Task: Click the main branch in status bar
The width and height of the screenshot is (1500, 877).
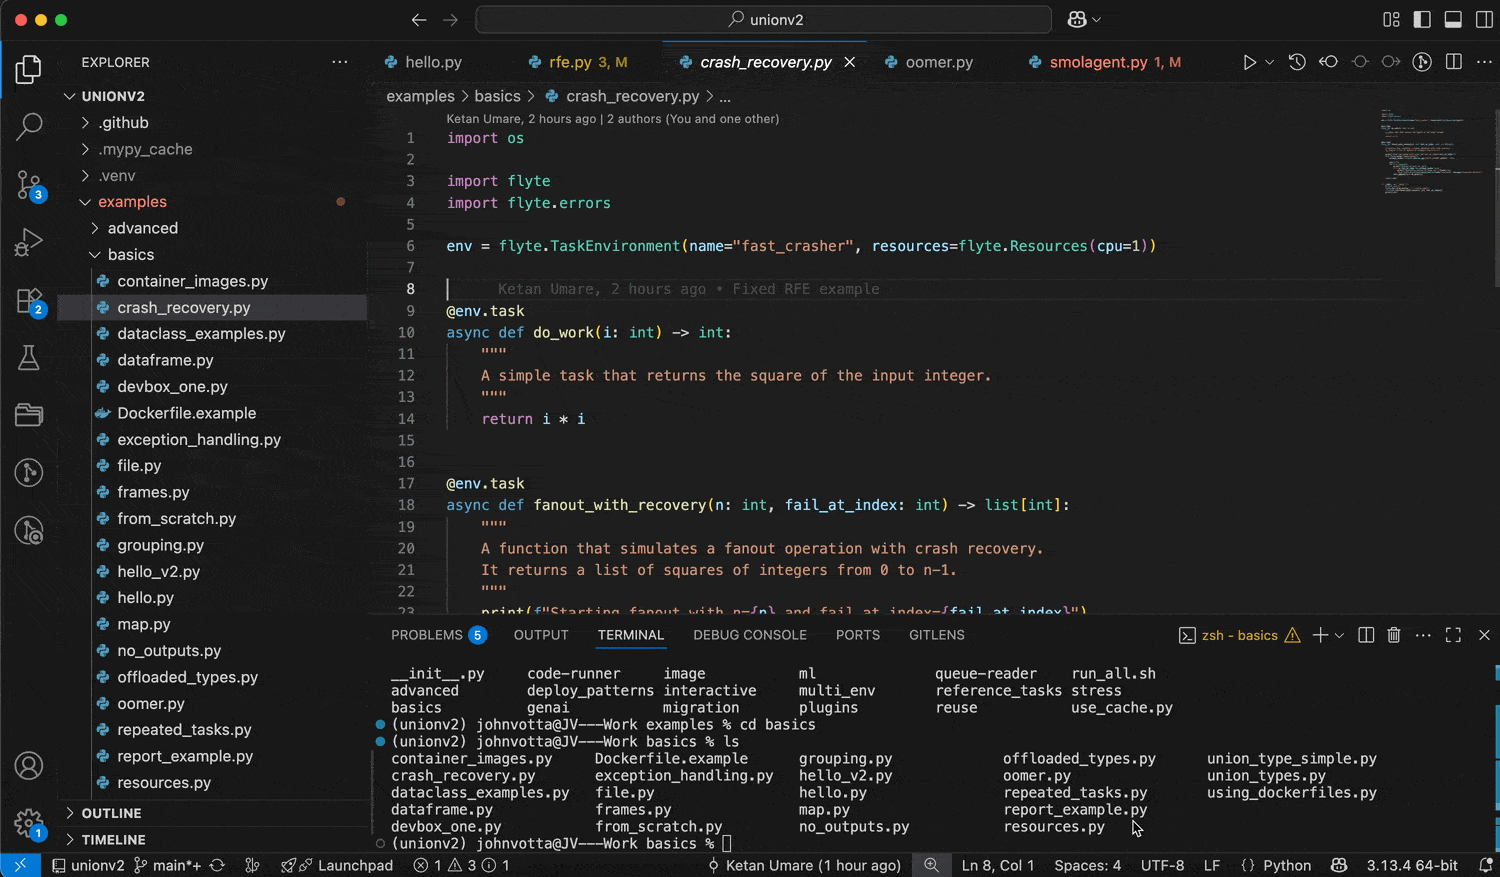Action: click(x=175, y=865)
